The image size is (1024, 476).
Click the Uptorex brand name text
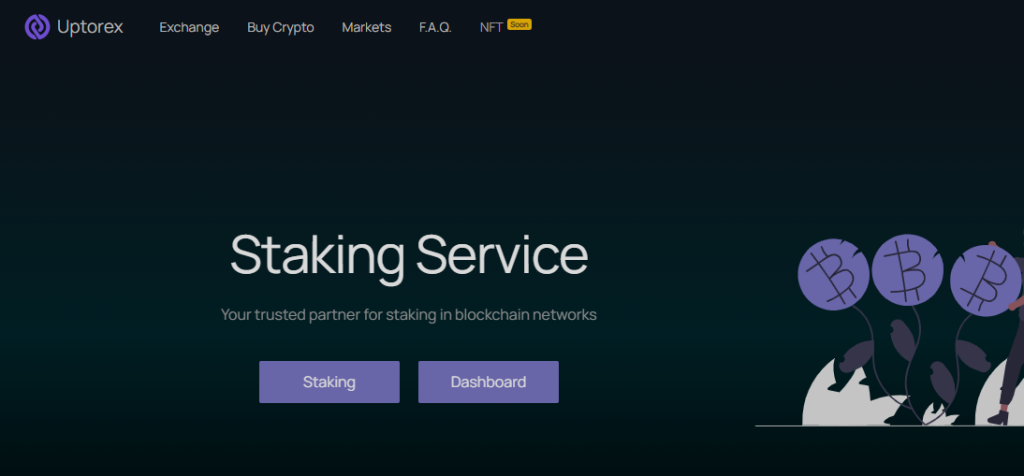point(90,27)
